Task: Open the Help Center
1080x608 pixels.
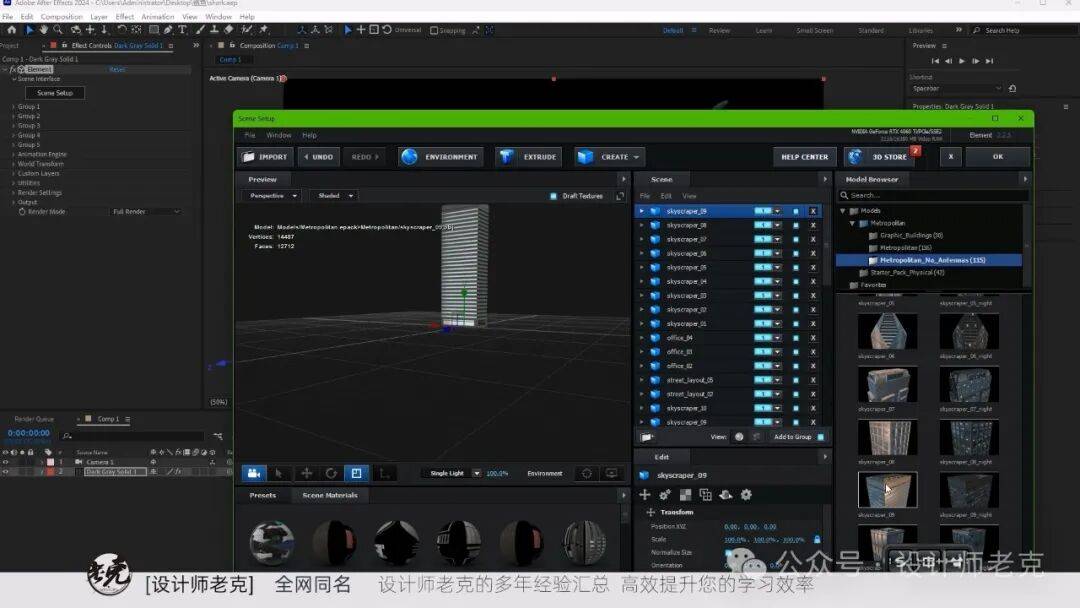Action: pos(804,157)
